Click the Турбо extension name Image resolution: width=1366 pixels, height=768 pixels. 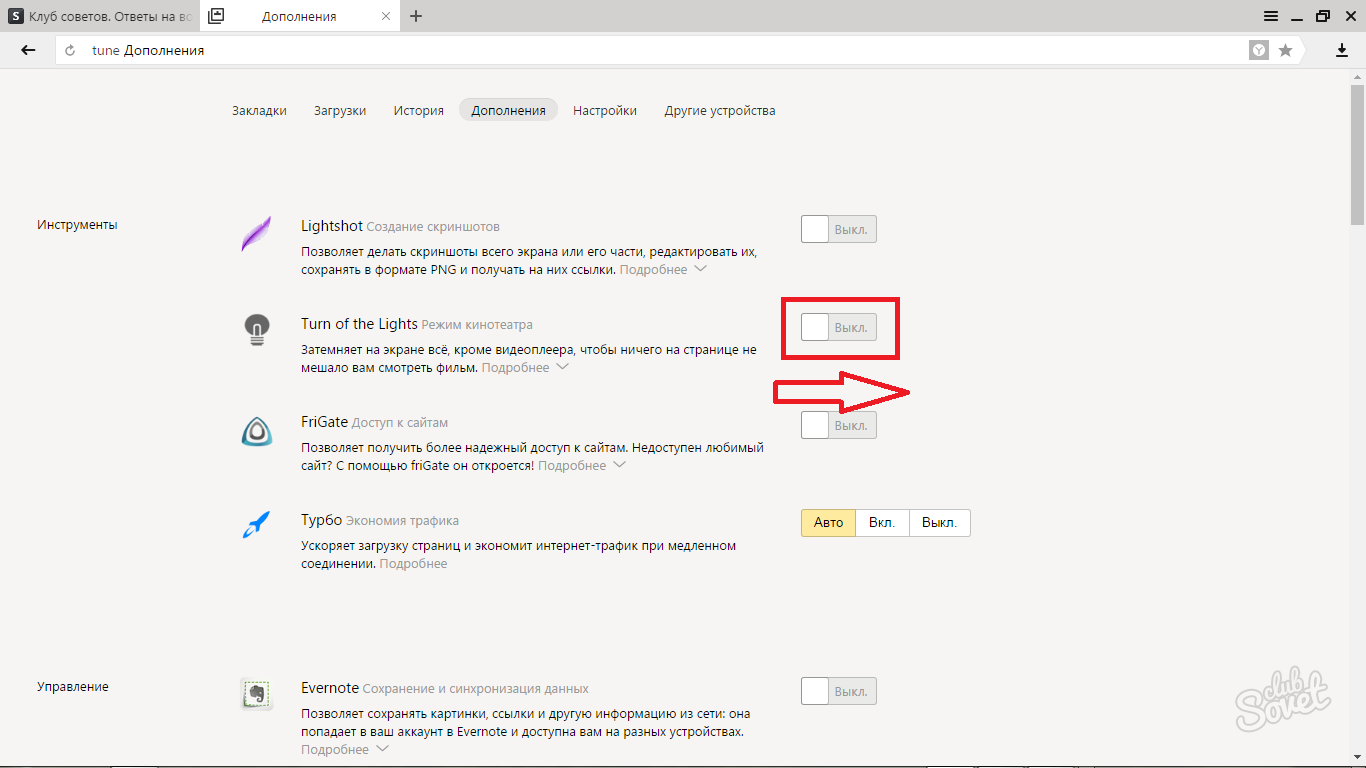click(322, 520)
